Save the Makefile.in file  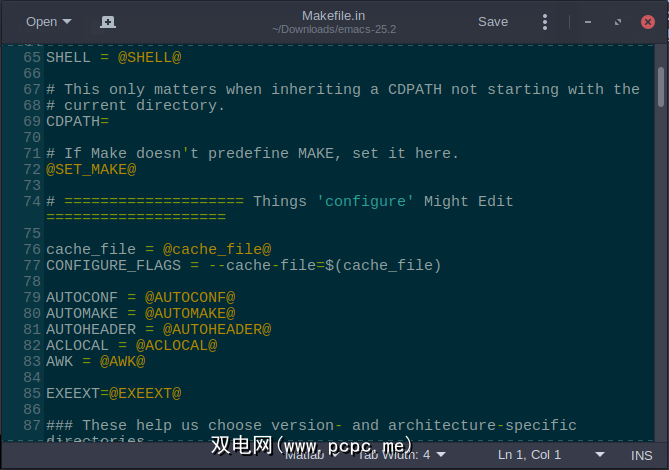pyautogui.click(x=492, y=22)
